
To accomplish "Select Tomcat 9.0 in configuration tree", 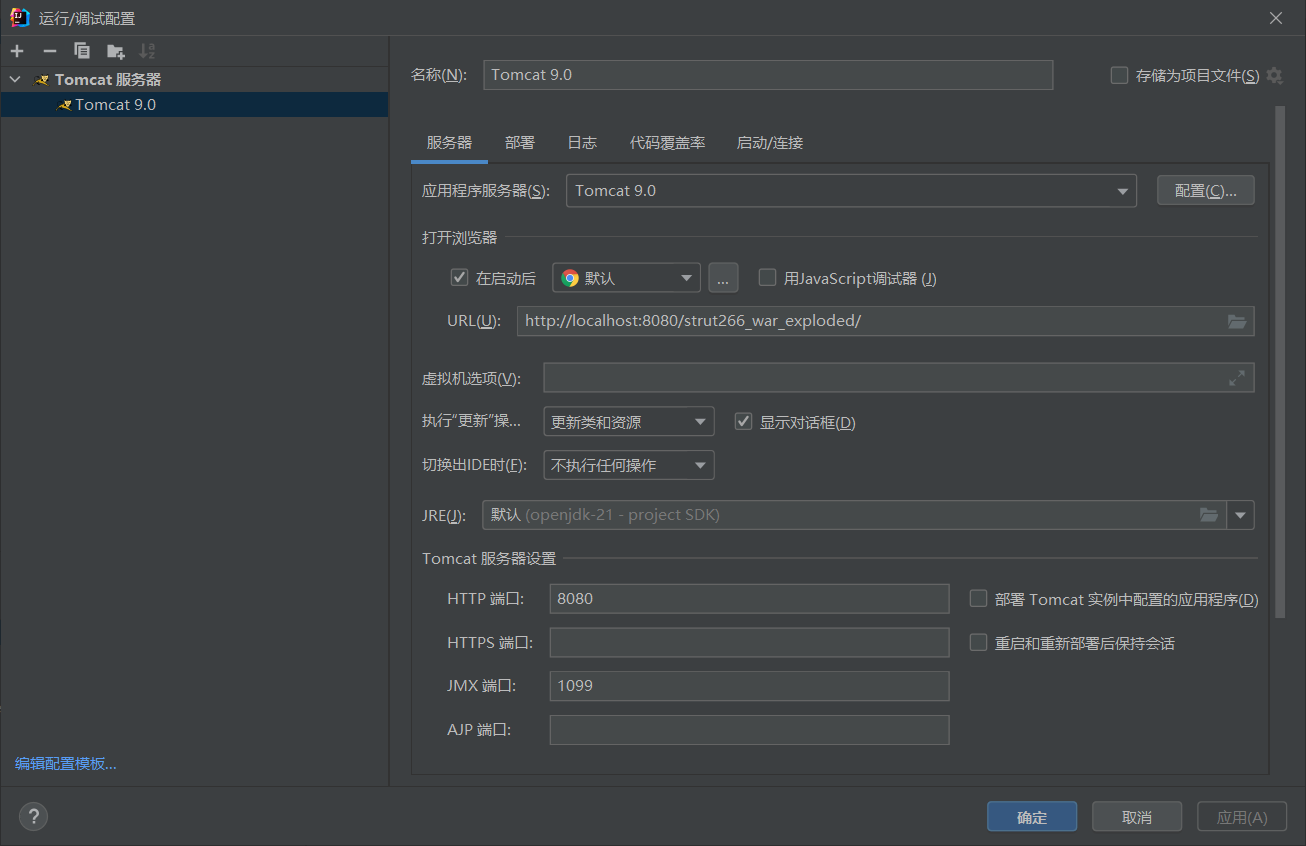I will pyautogui.click(x=194, y=104).
